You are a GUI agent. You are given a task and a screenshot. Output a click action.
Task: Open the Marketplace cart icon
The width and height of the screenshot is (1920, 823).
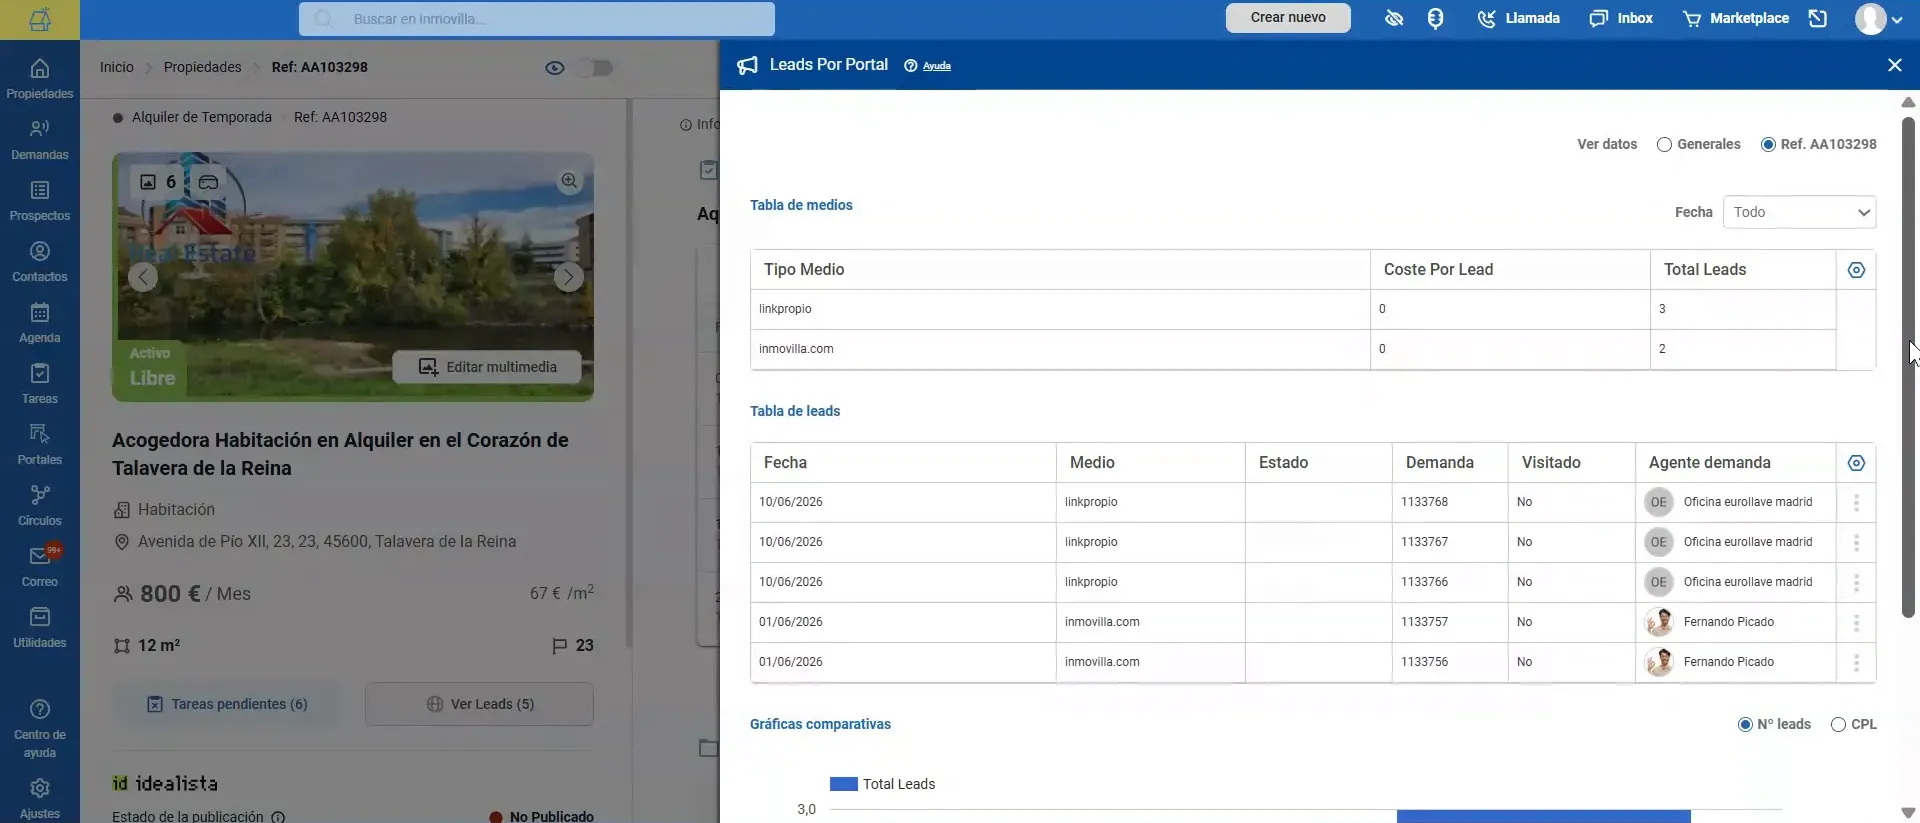click(1692, 18)
